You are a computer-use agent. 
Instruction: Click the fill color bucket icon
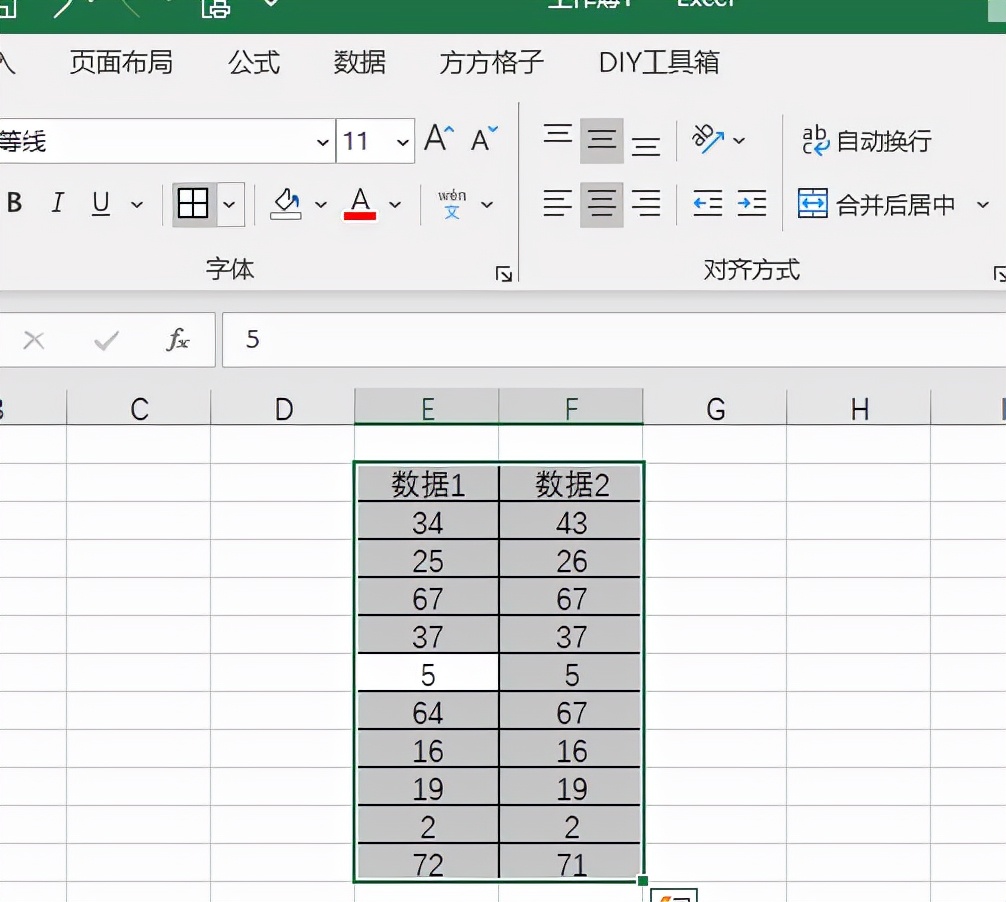pos(286,204)
